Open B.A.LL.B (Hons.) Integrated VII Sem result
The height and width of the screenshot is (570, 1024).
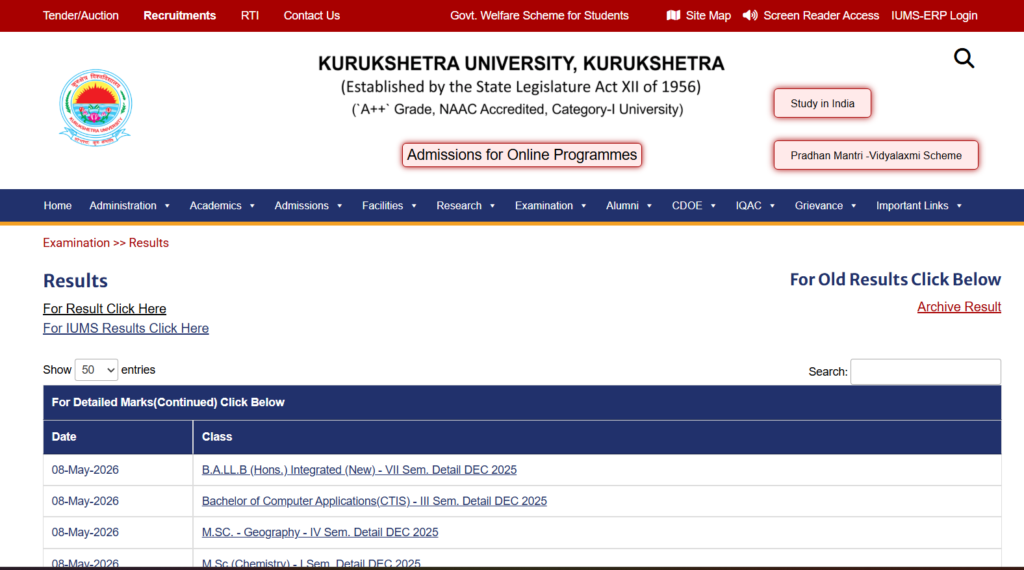[x=359, y=470]
